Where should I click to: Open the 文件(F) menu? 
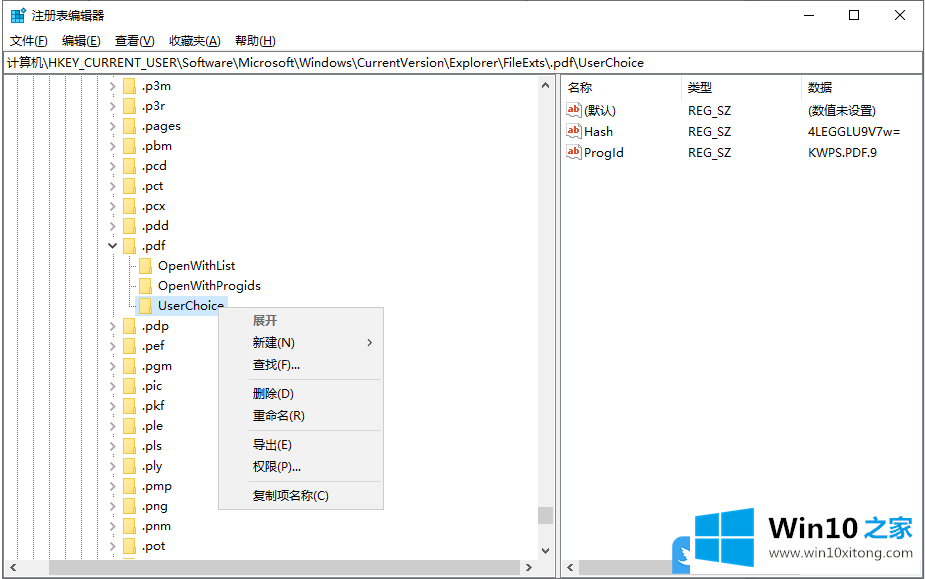28,41
